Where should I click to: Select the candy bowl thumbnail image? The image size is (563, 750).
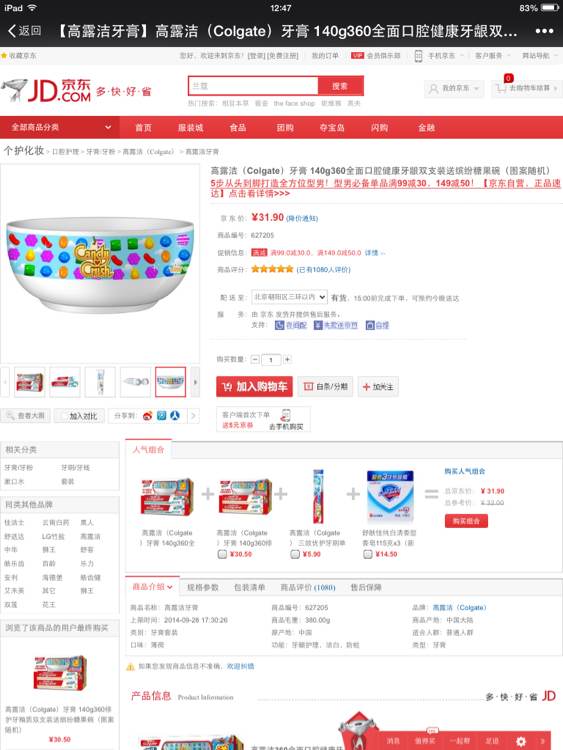[170, 382]
